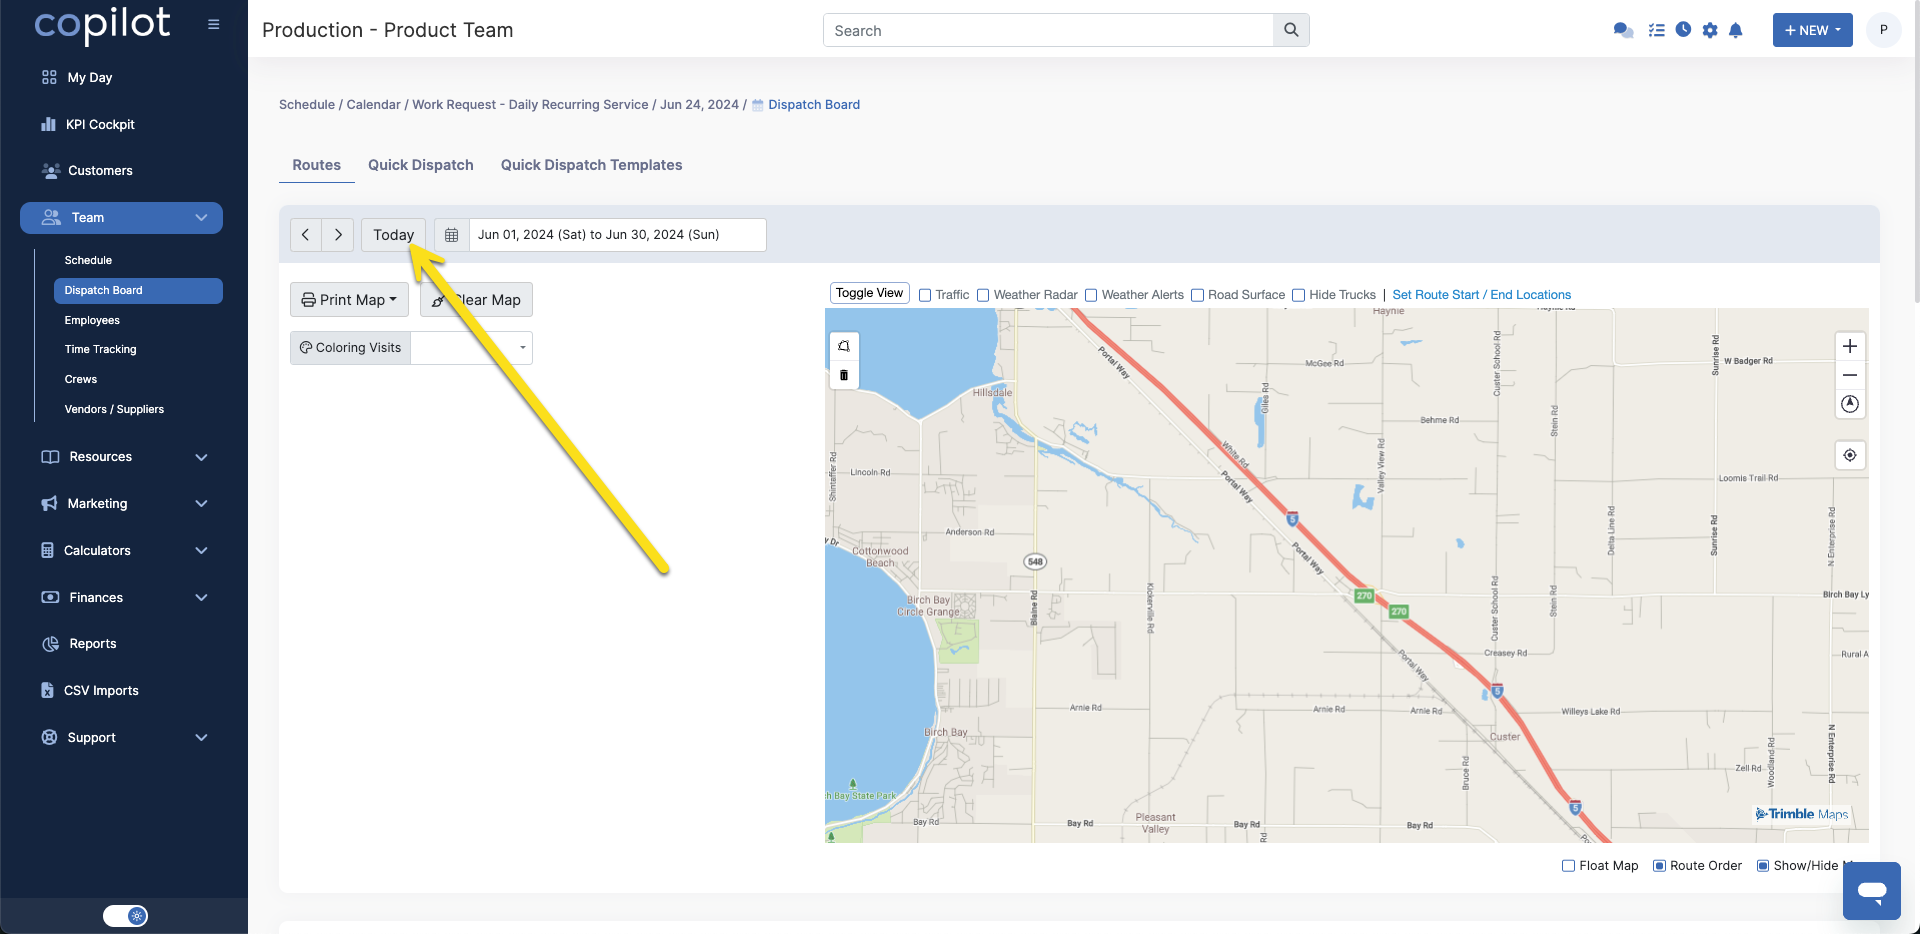Screen dimensions: 1920x934
Task: Click the Search input field
Action: point(1048,30)
